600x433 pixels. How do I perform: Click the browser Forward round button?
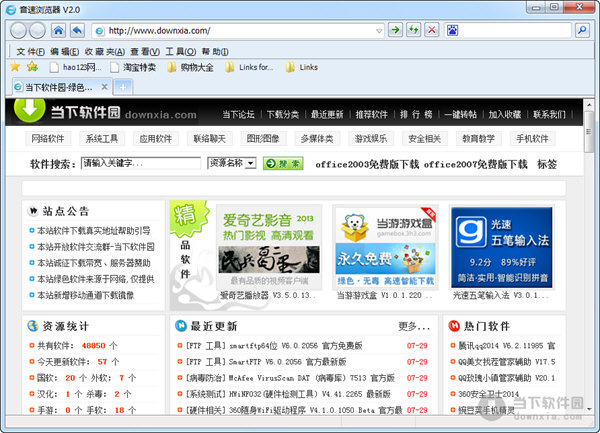pos(38,30)
